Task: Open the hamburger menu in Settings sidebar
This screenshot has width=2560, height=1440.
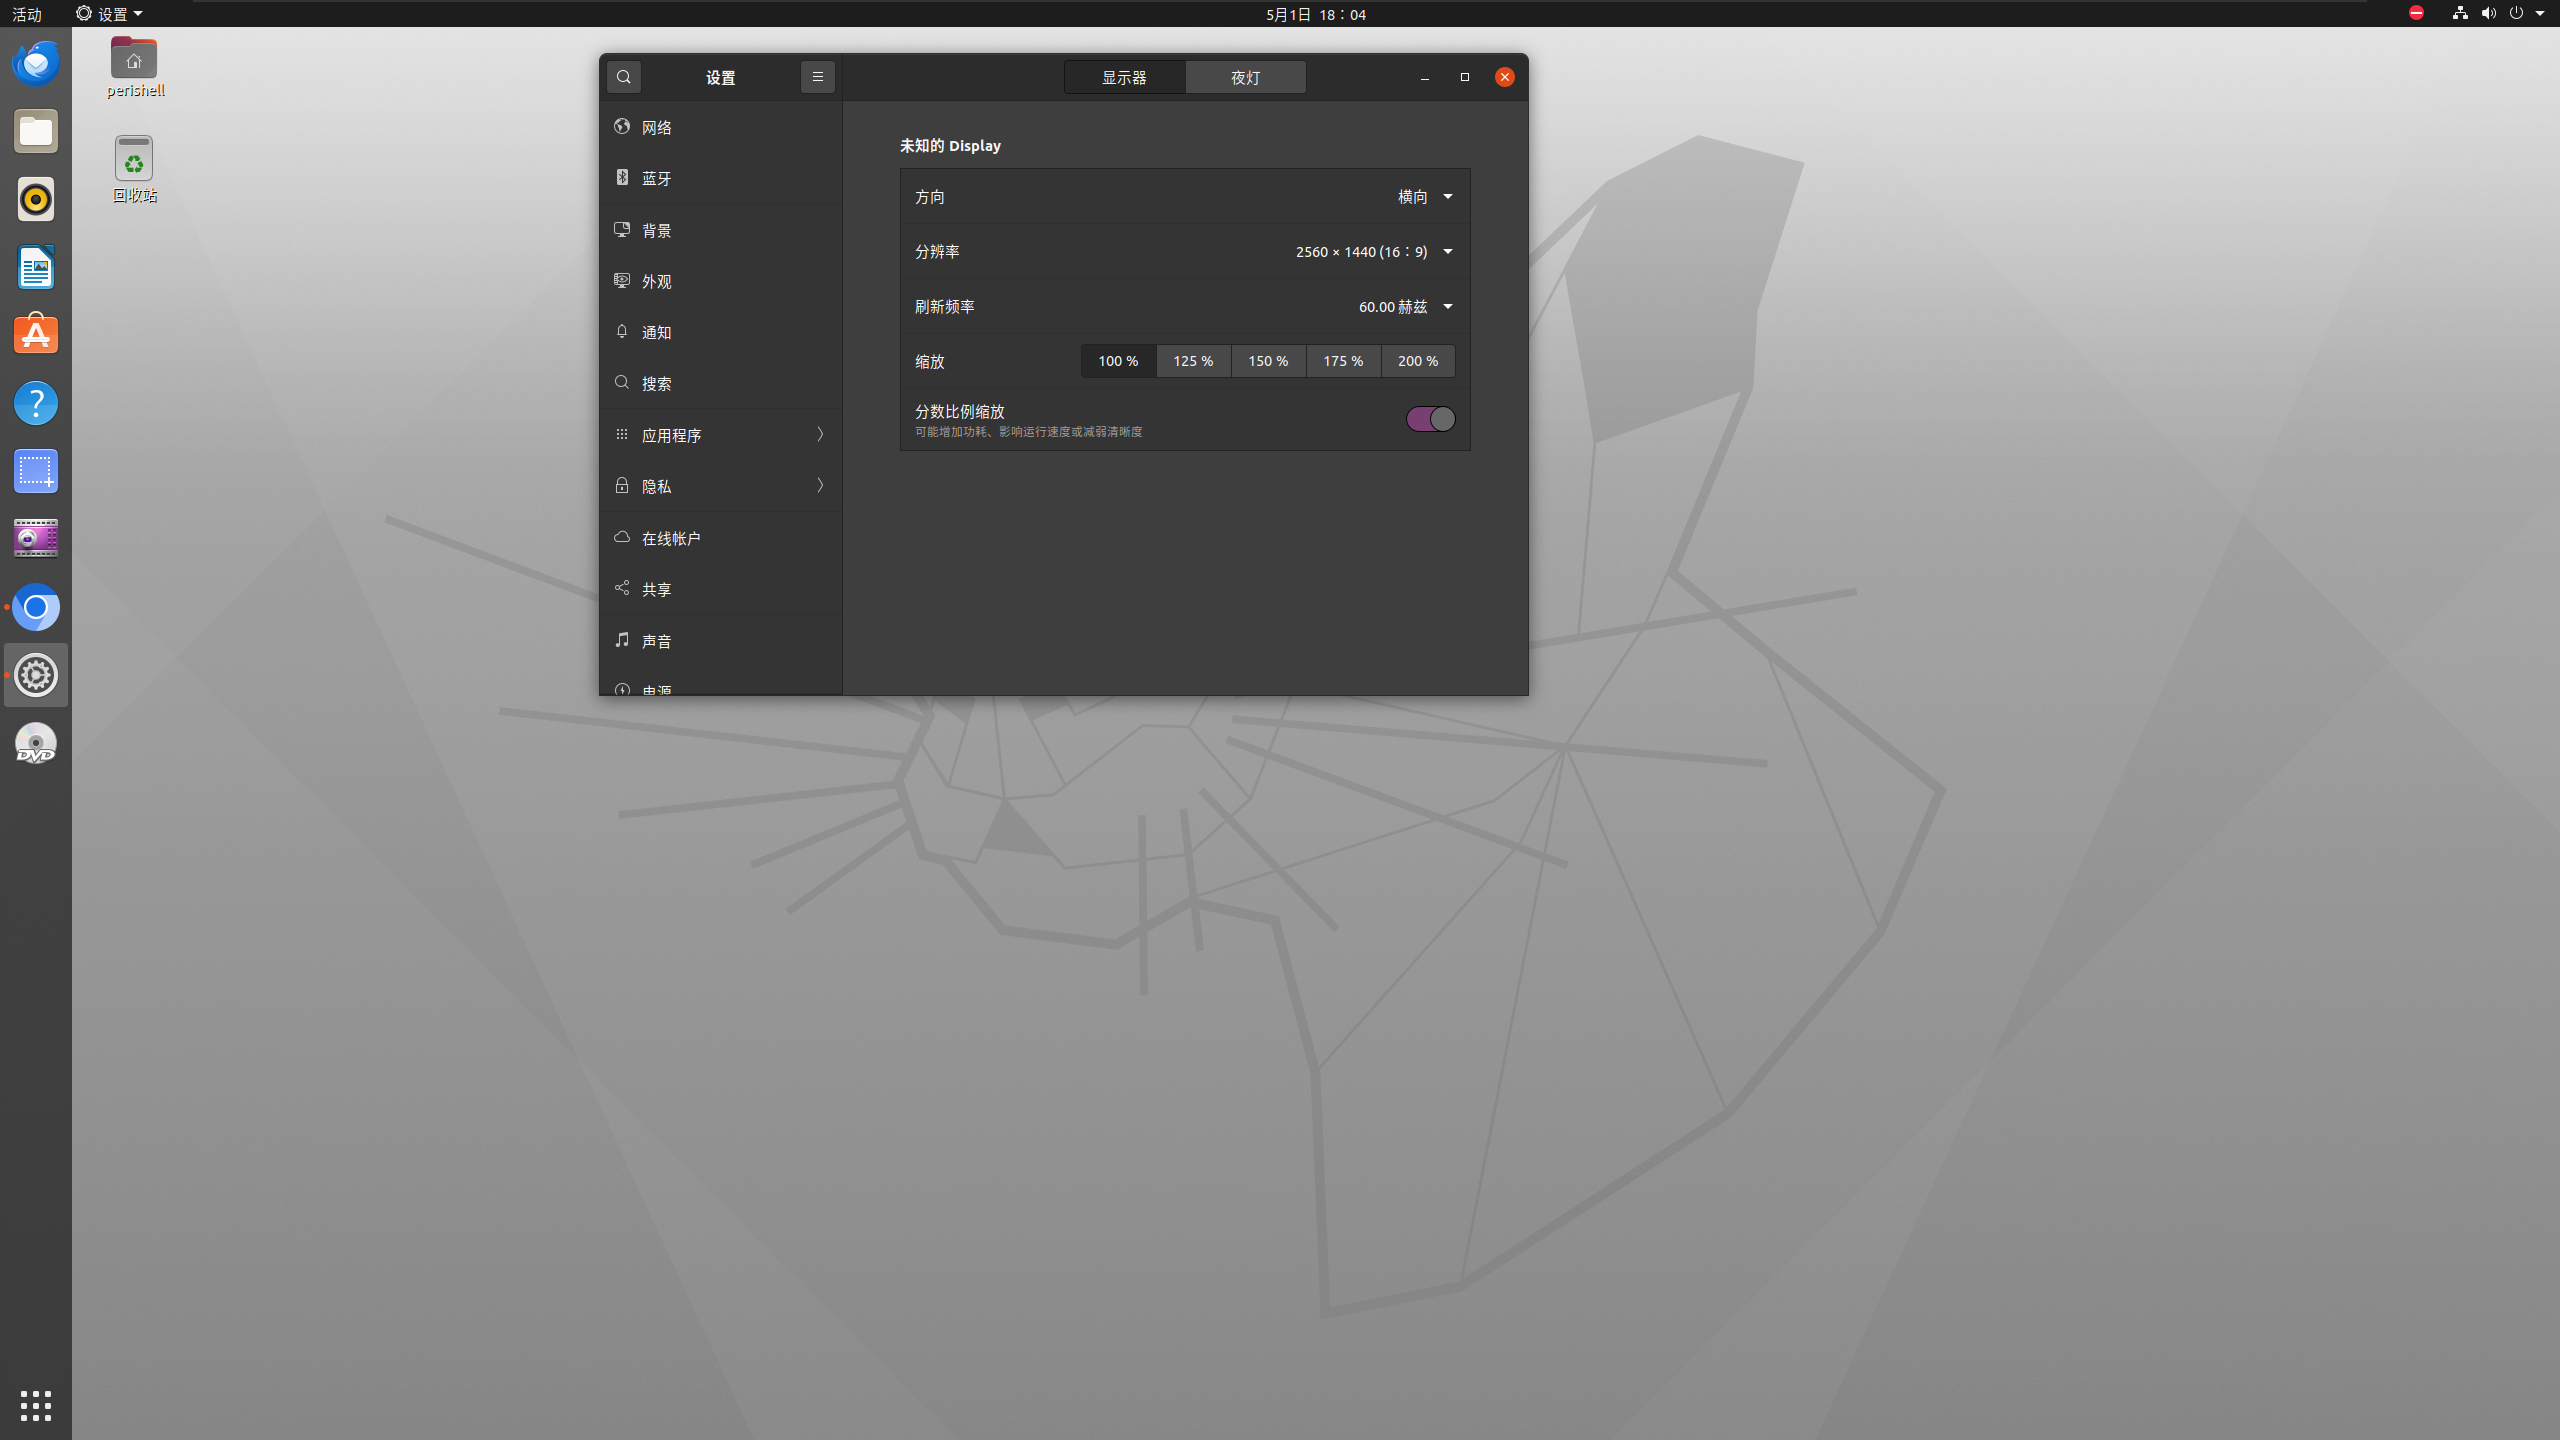Action: (x=817, y=77)
